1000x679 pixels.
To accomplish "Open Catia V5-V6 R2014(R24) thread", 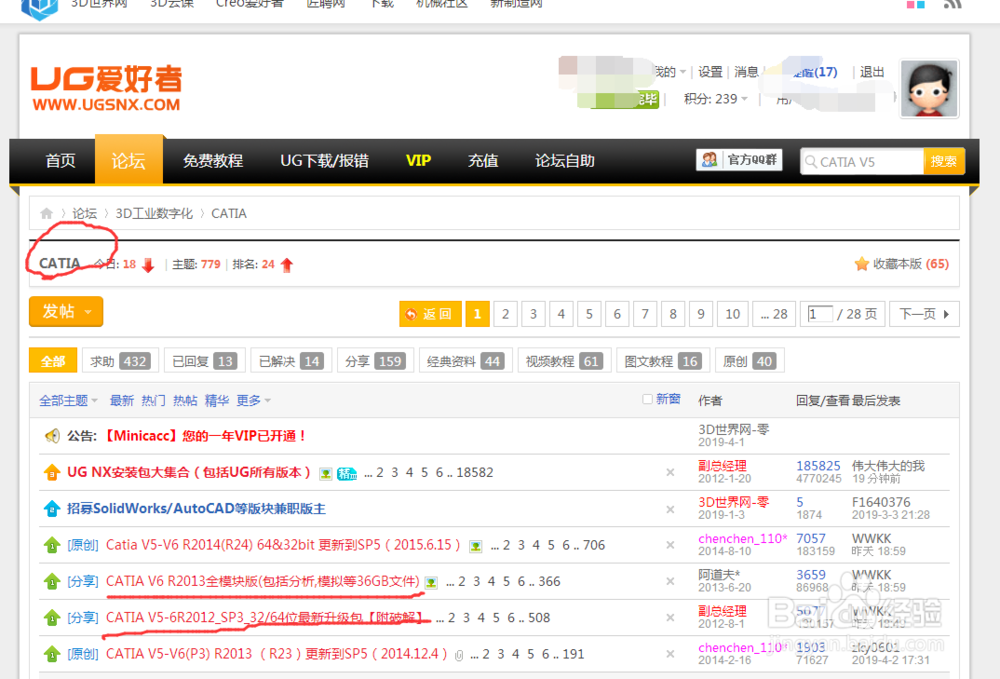I will [283, 545].
